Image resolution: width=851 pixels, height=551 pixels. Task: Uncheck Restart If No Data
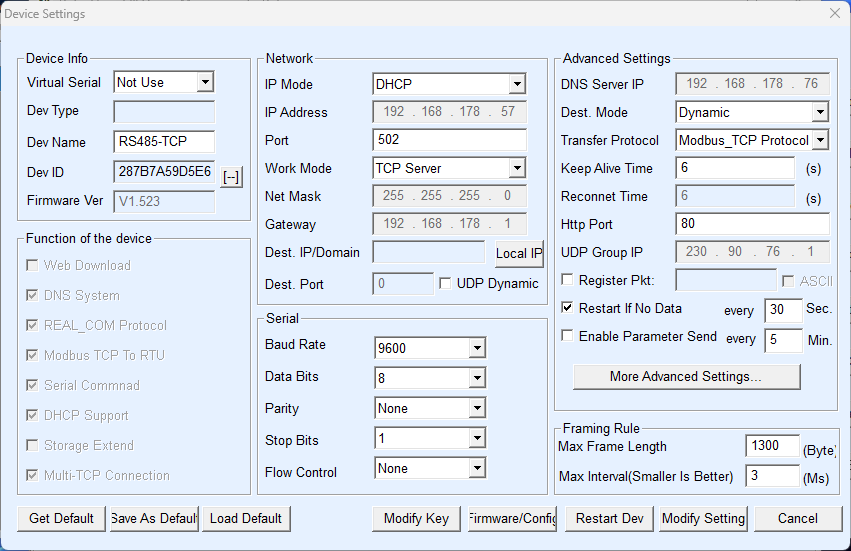[567, 308]
